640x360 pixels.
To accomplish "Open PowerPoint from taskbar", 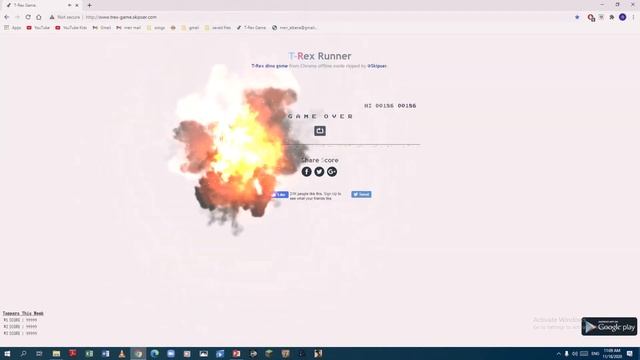I will 236,353.
